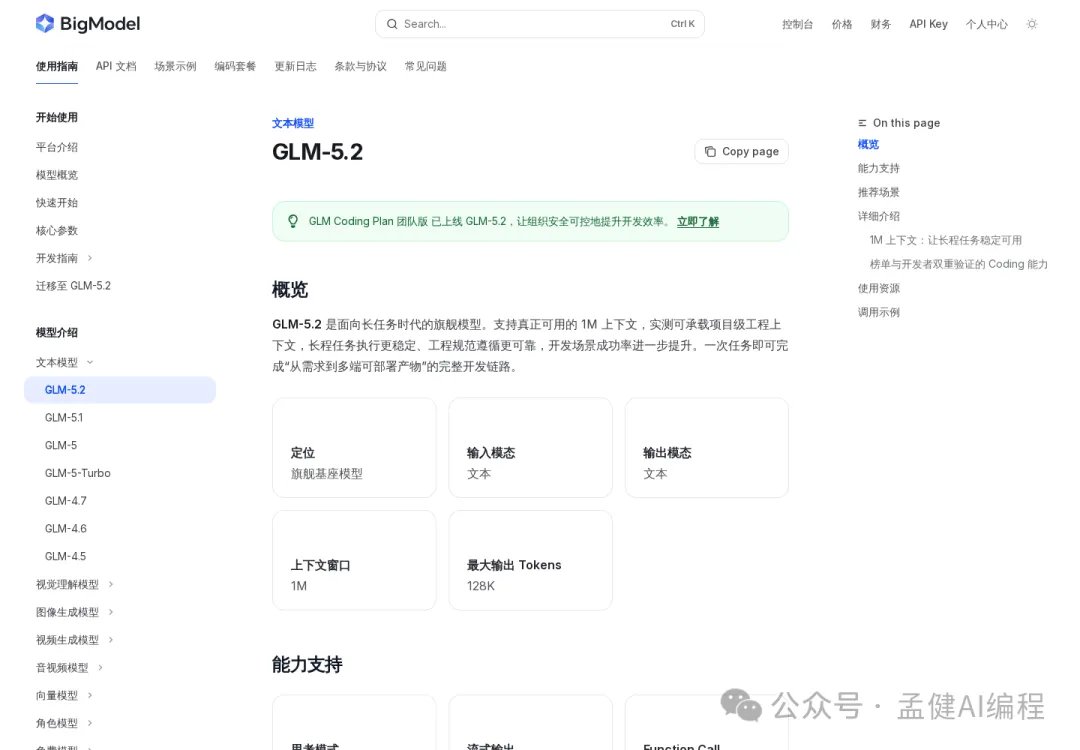1080x750 pixels.
Task: Toggle light/dark theme sun icon
Action: 1032,24
